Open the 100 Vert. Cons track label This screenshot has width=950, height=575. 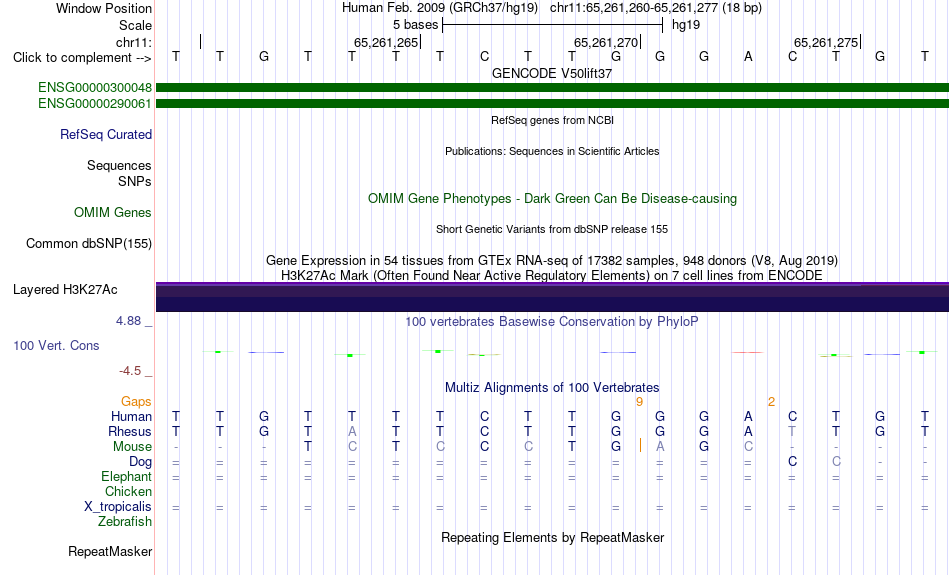[56, 346]
